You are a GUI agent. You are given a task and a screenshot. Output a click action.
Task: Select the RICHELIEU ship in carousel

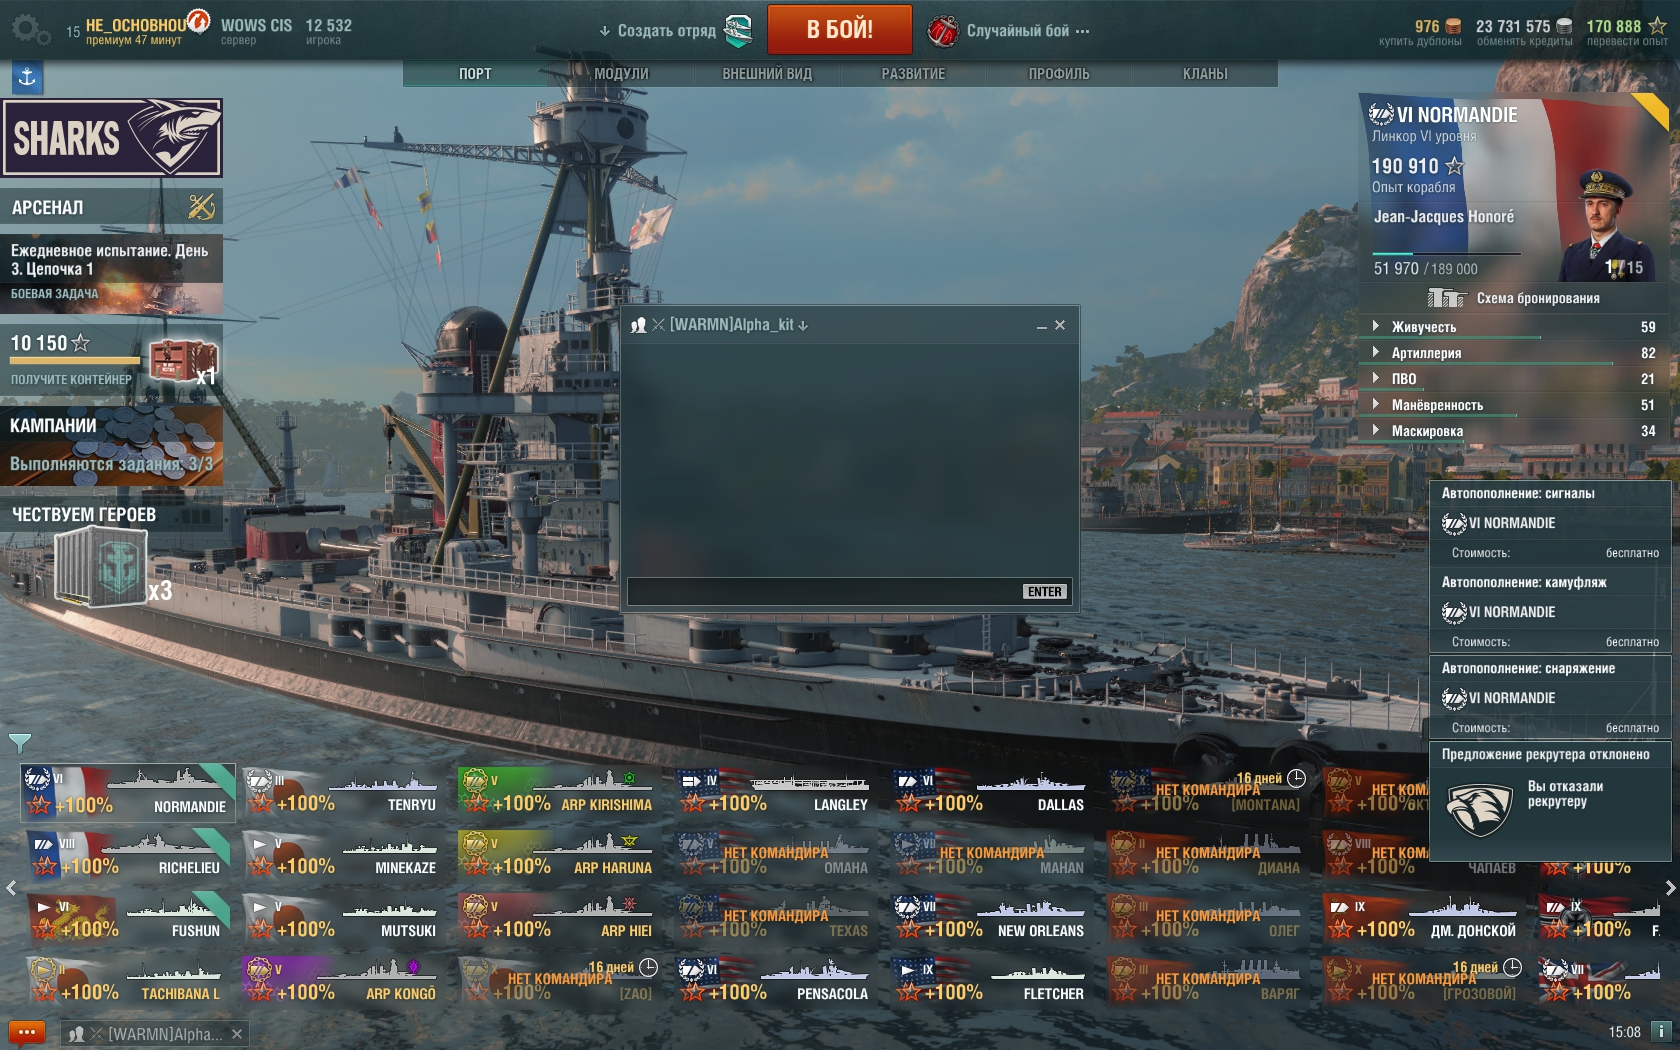pos(128,855)
